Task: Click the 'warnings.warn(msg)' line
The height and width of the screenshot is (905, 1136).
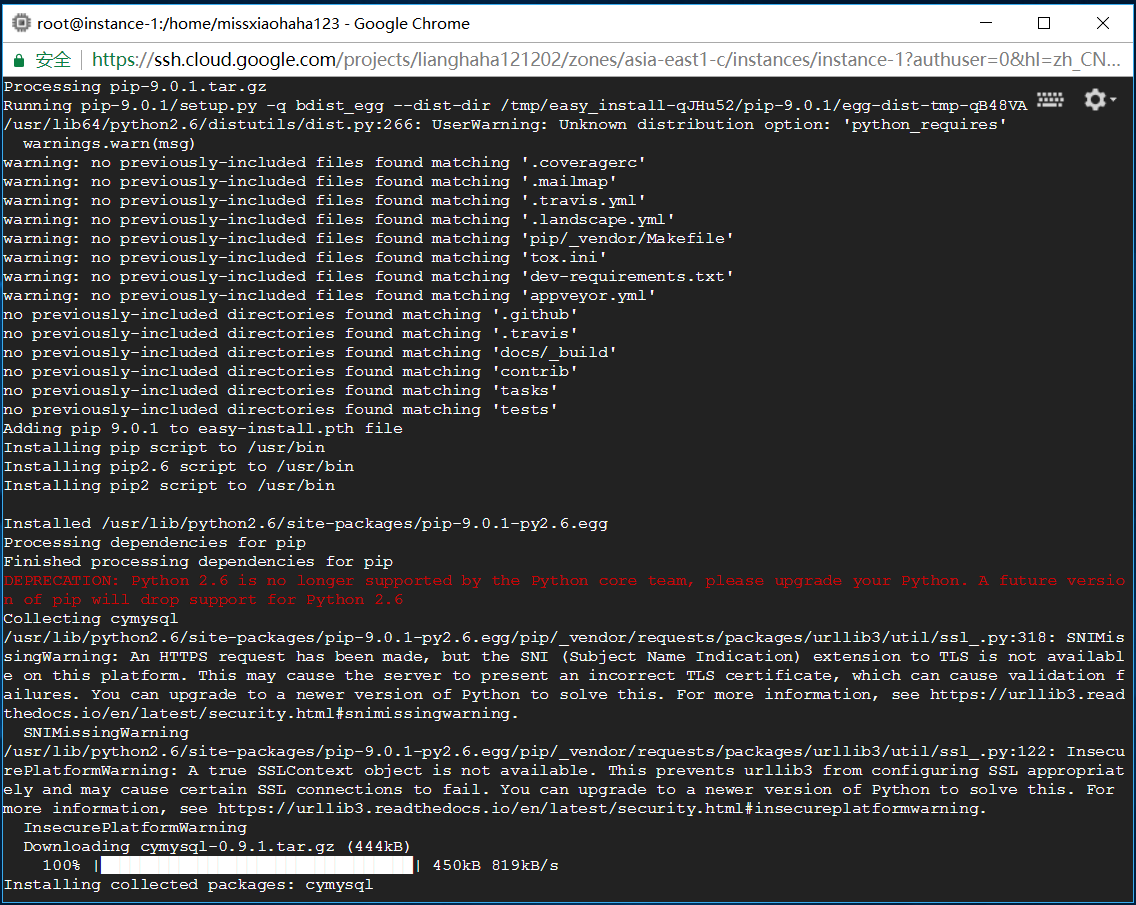Action: tap(109, 144)
